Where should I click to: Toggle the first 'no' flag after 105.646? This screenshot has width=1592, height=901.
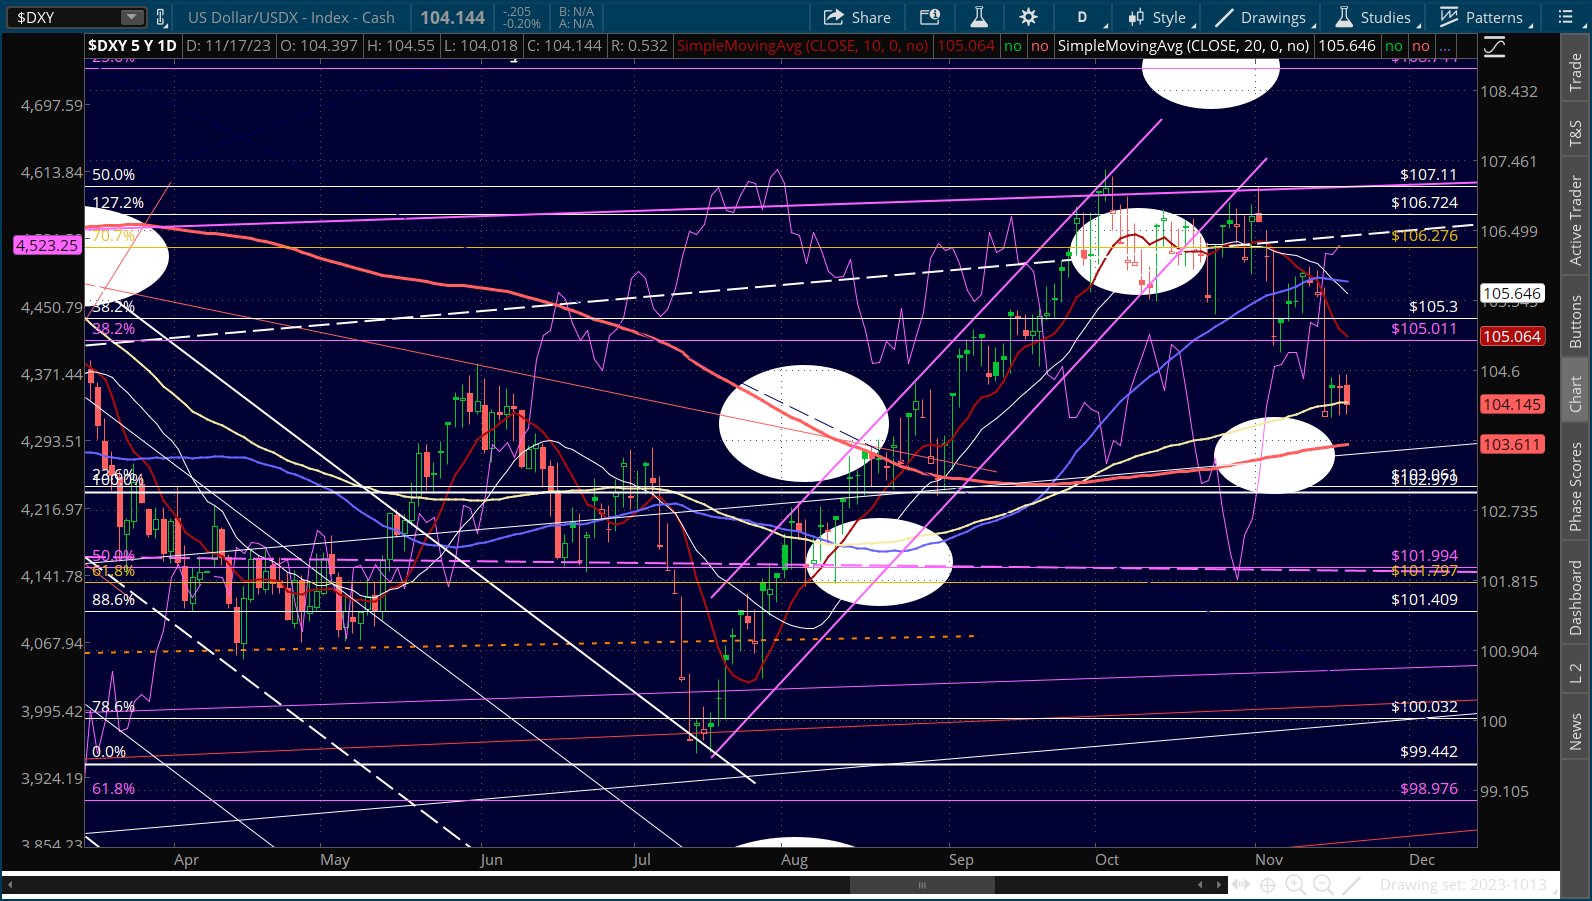point(1393,46)
